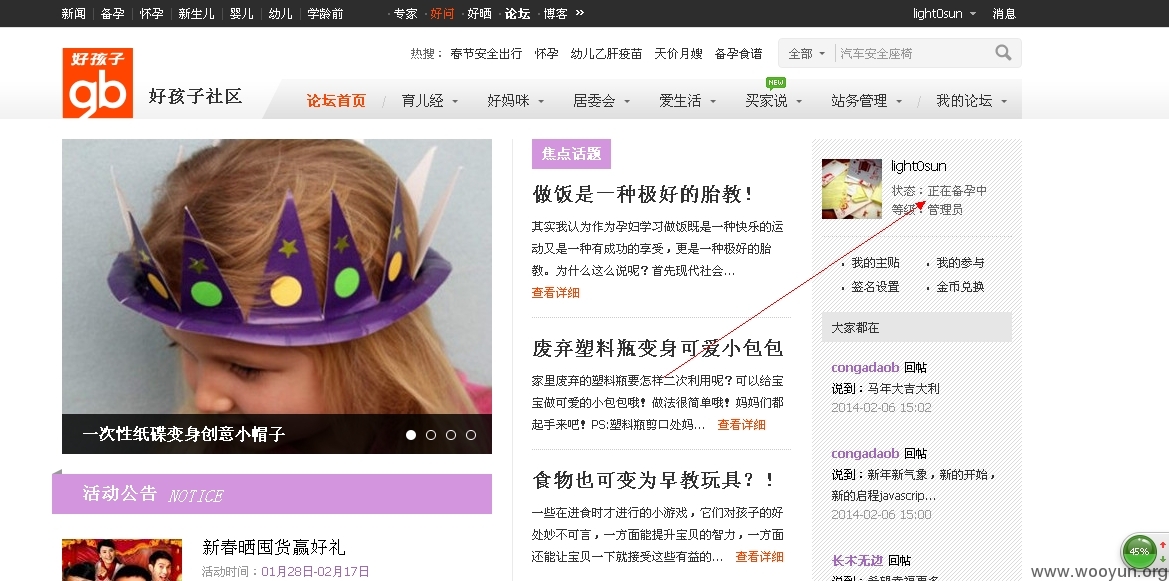Expand the 育儿经 menu

(x=429, y=101)
